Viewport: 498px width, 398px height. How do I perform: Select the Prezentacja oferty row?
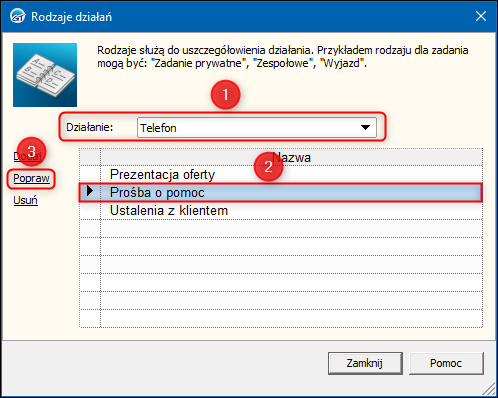(x=291, y=174)
